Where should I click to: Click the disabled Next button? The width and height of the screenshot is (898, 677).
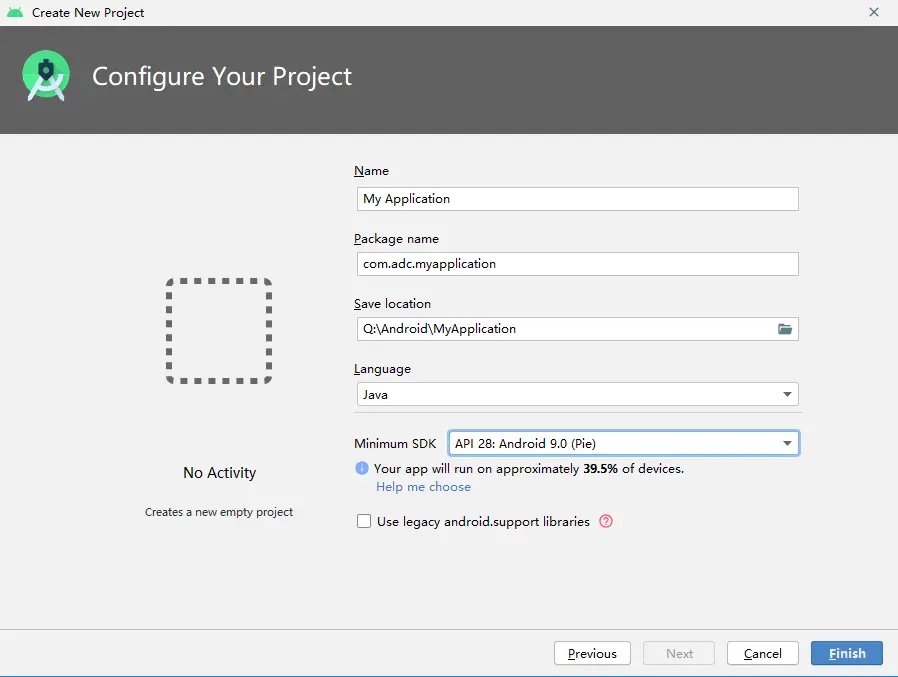tap(679, 653)
